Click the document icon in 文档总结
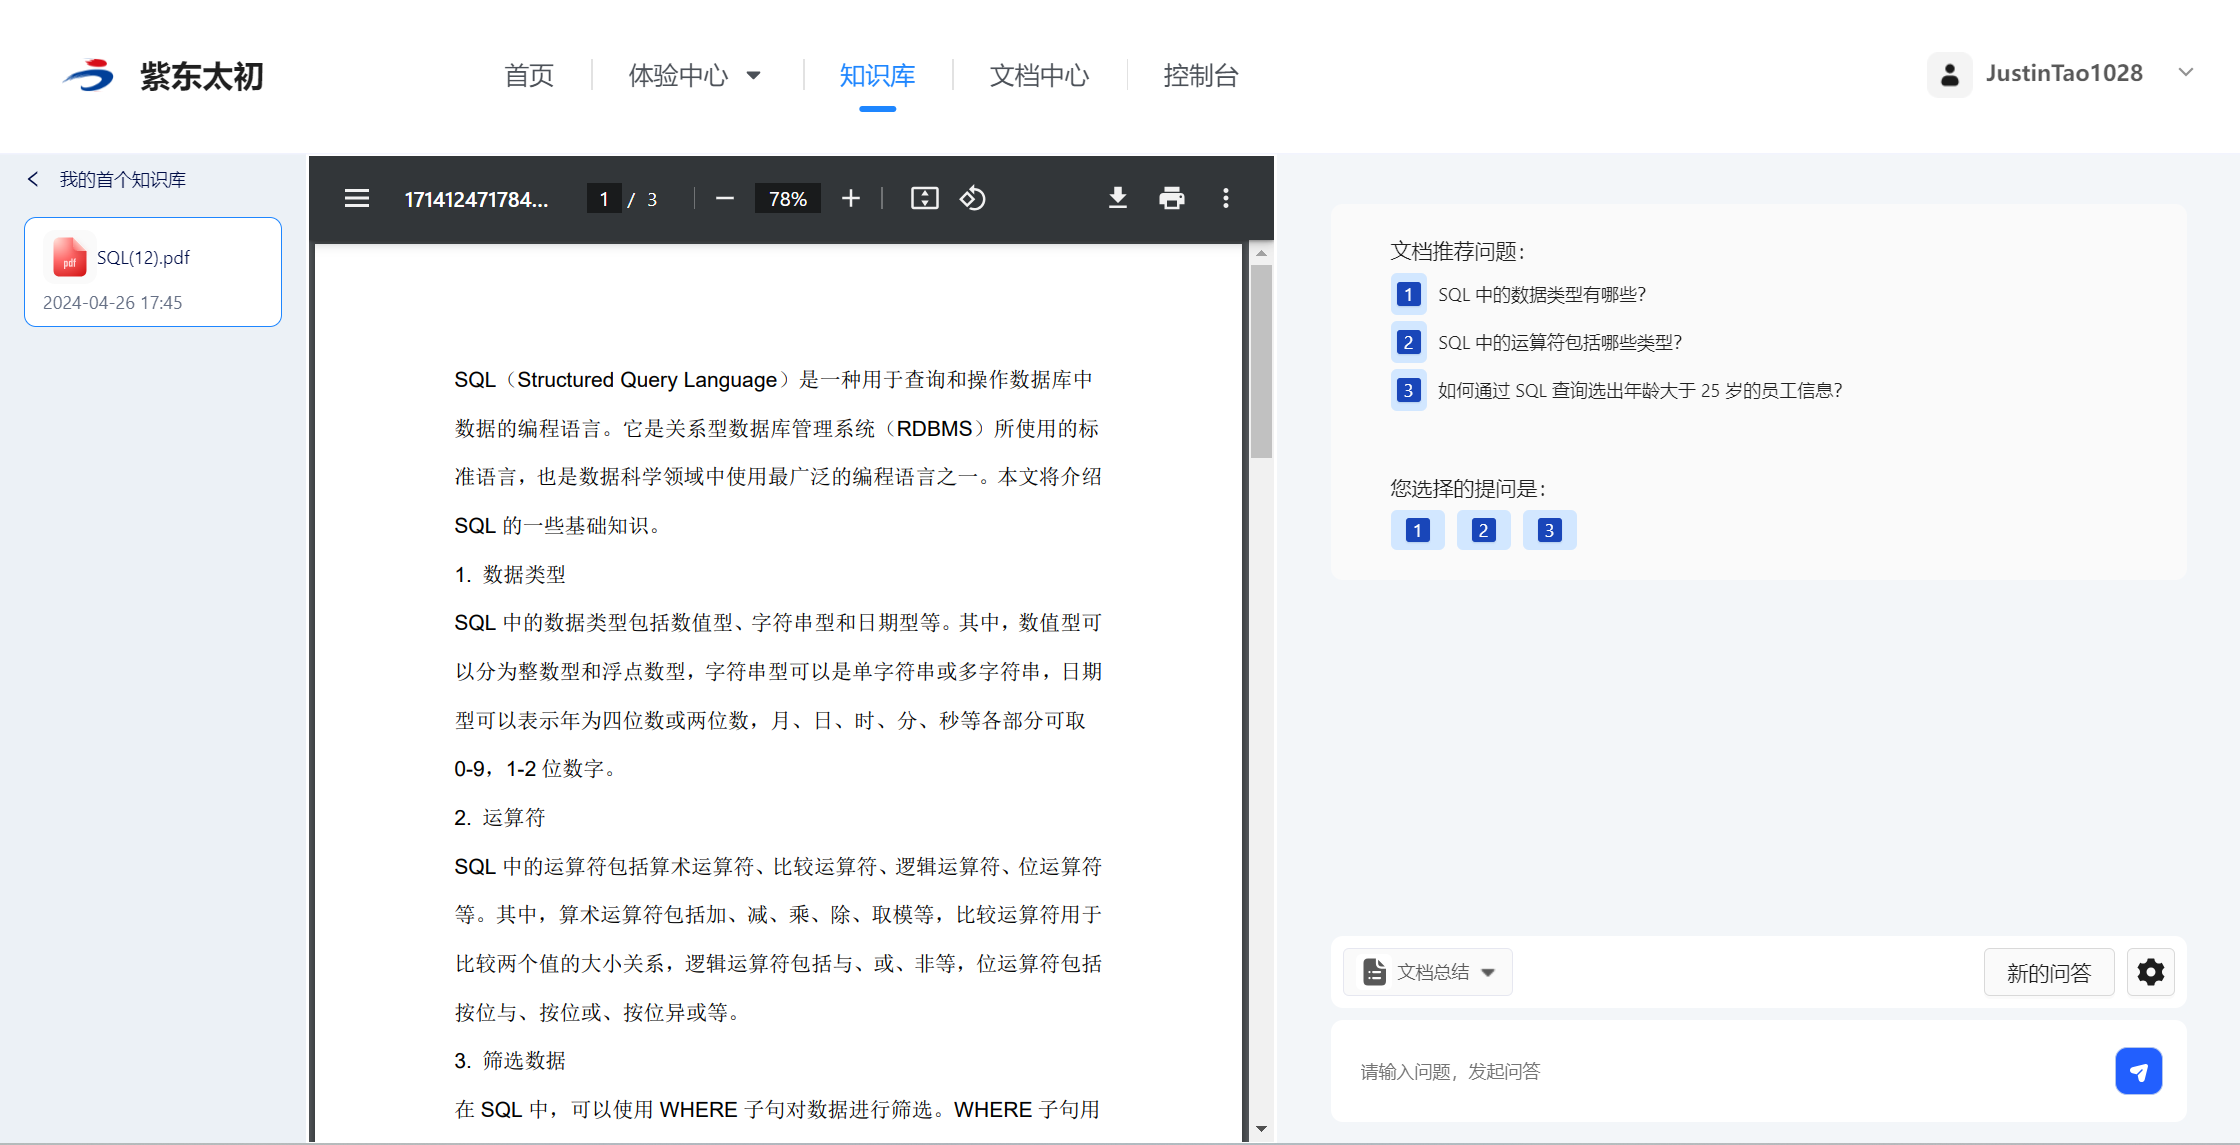This screenshot has height=1145, width=2240. (1374, 972)
